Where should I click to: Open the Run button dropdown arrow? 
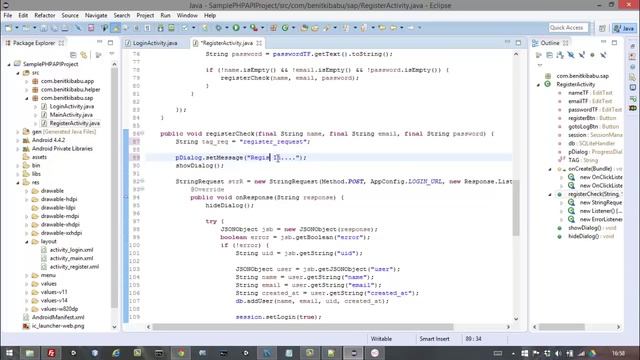tap(244, 28)
